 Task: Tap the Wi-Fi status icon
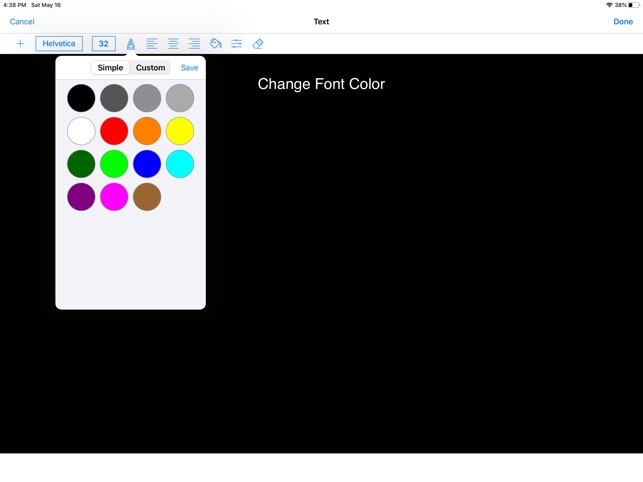pos(609,5)
